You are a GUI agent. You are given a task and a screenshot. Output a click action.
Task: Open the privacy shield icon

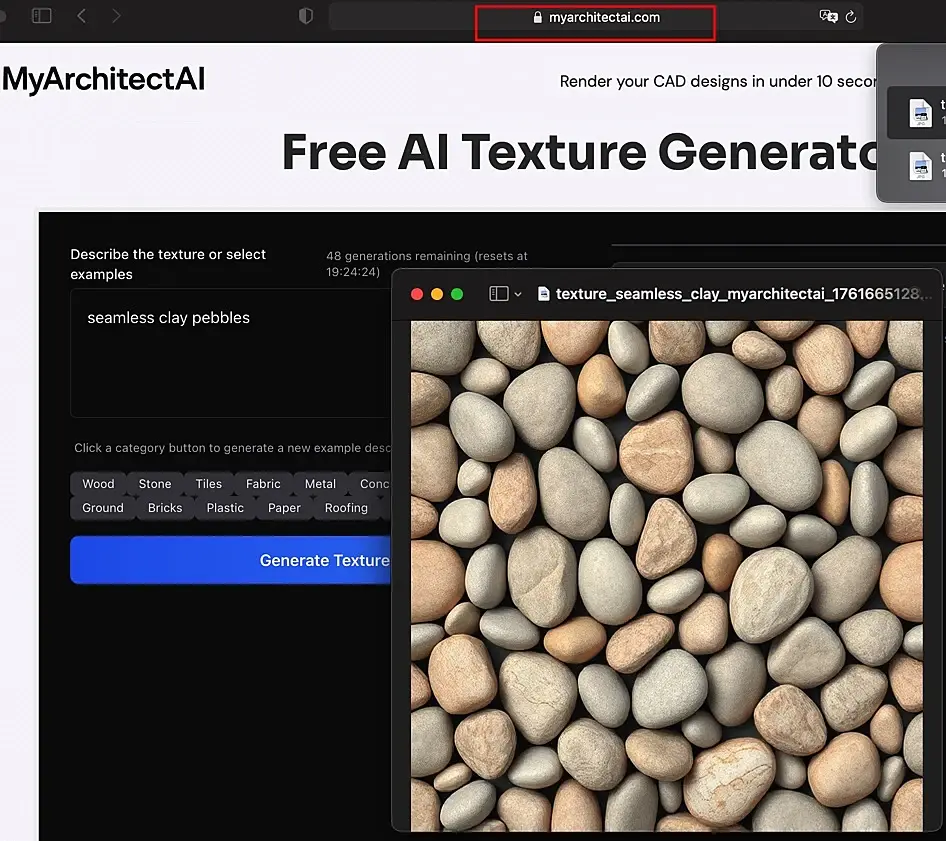click(306, 16)
